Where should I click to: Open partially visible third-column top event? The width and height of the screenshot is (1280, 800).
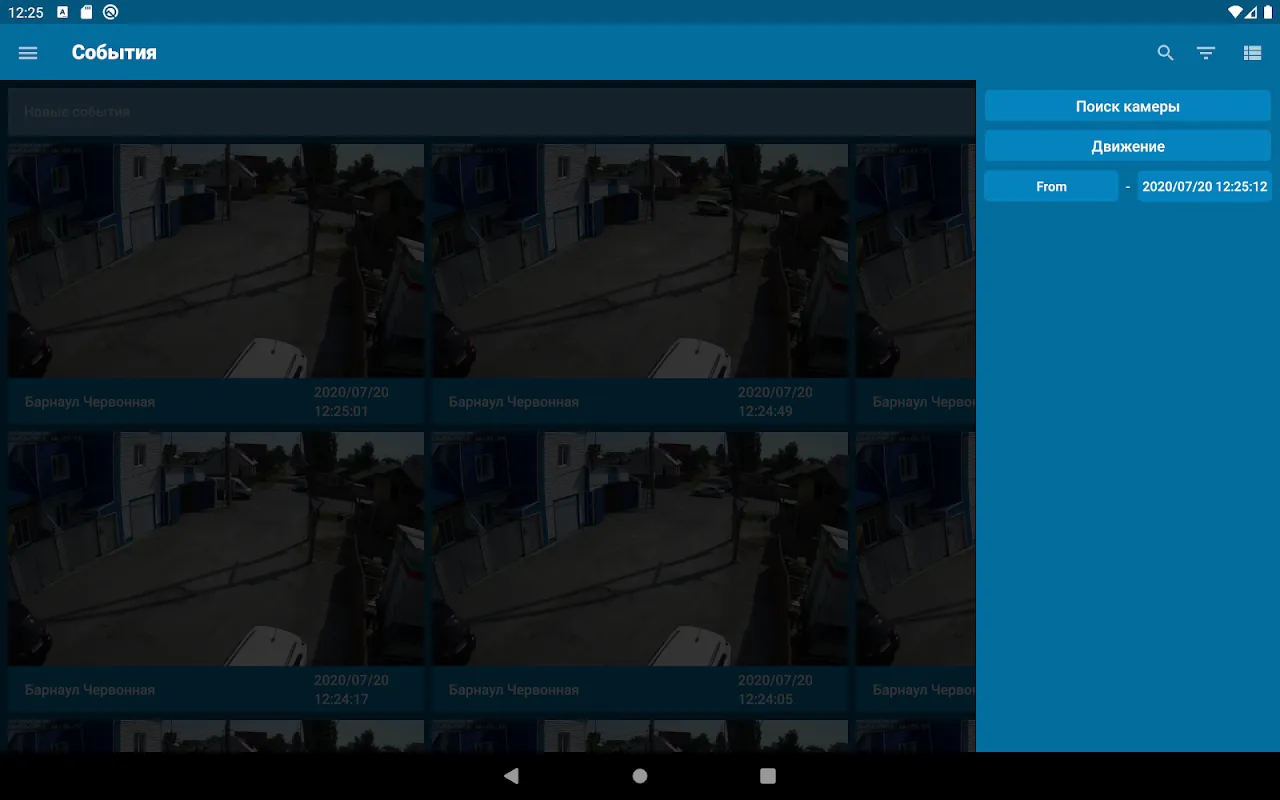tap(915, 260)
